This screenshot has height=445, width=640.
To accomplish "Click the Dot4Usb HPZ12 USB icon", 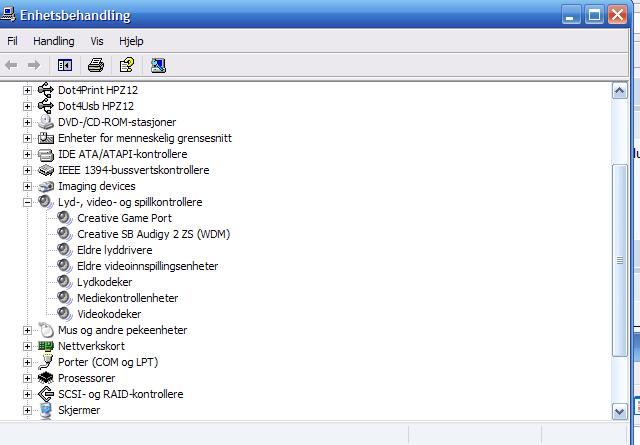I will (x=46, y=106).
